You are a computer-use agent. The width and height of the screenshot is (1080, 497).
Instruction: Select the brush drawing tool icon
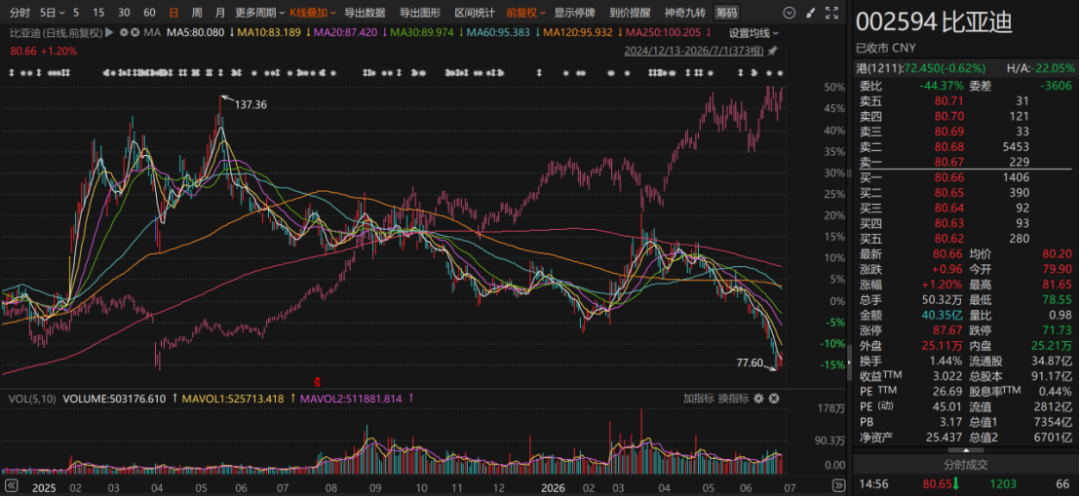(x=811, y=12)
